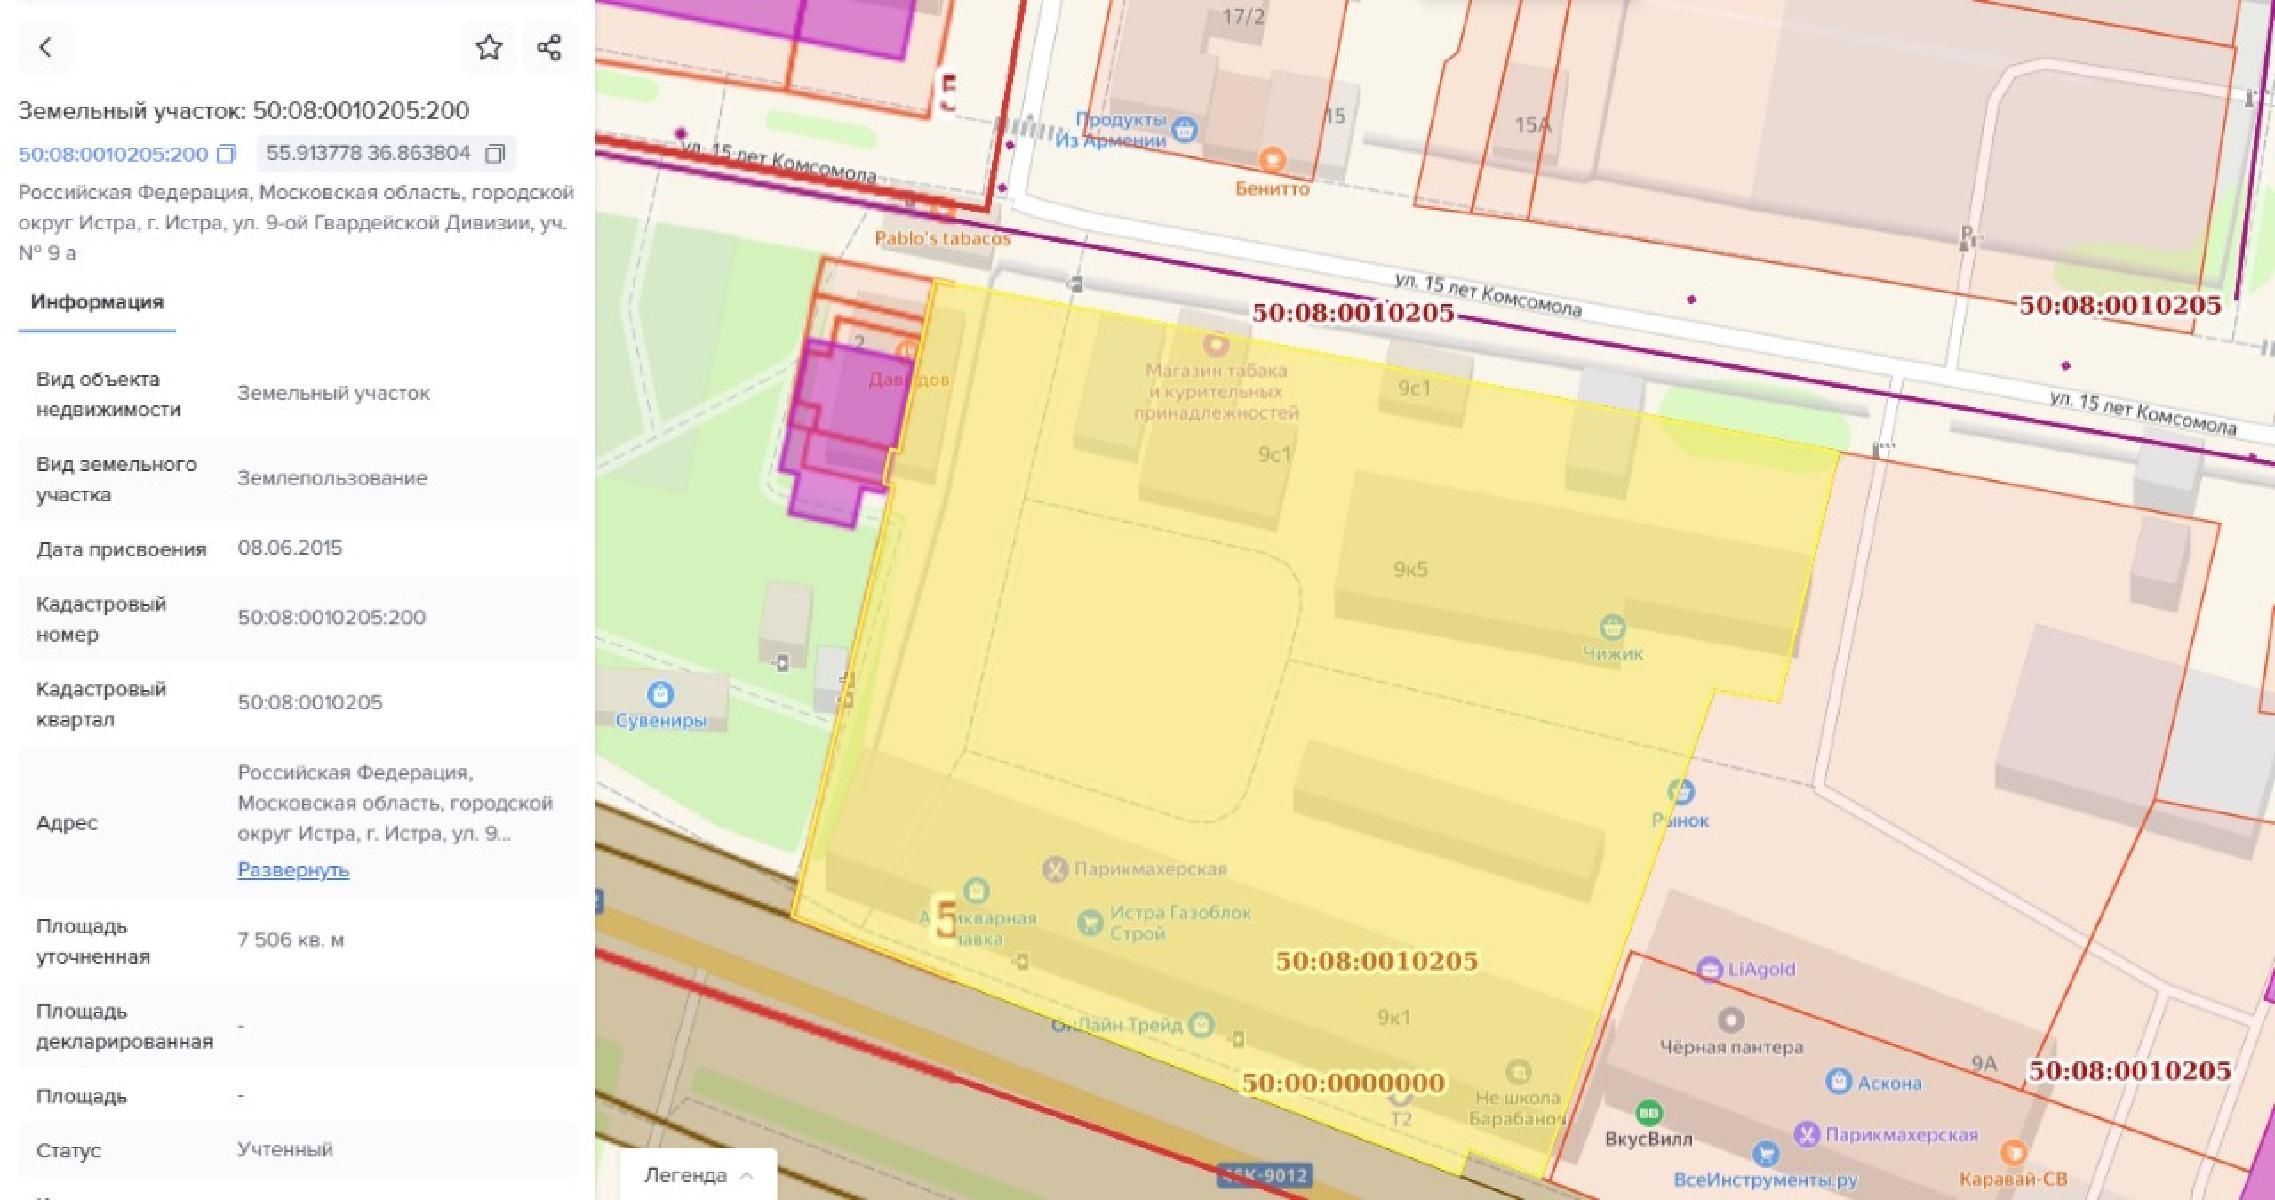Click the Чижик shop marker

(x=1612, y=628)
